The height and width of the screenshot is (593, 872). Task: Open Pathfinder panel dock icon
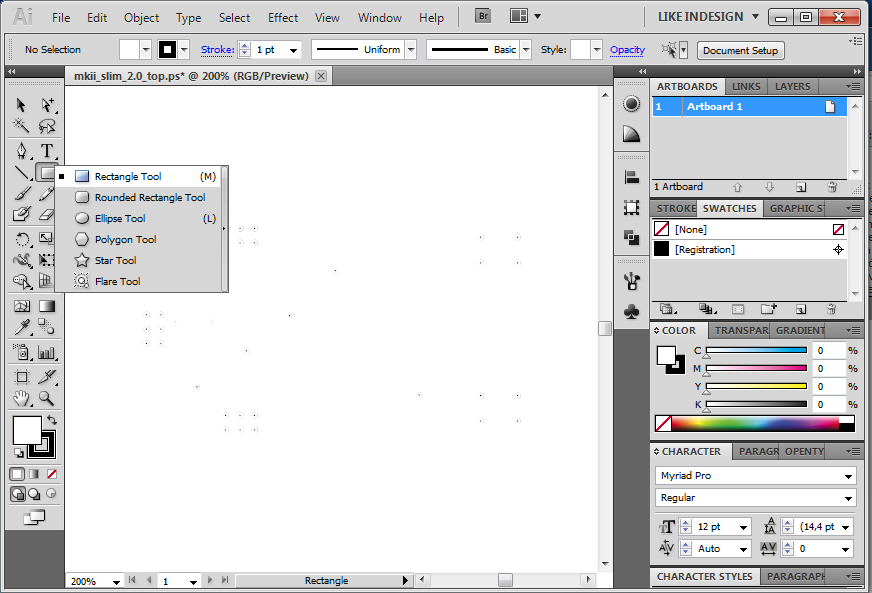(x=631, y=238)
